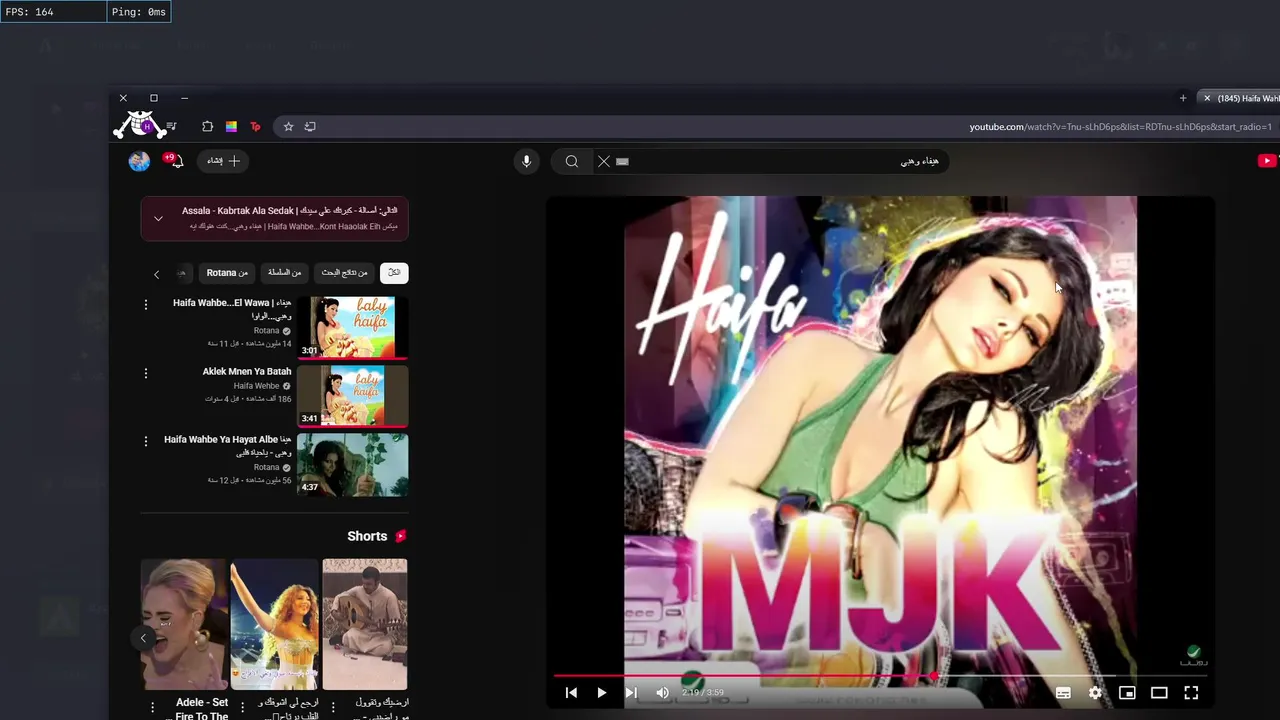The image size is (1280, 720).
Task: Open options for middle short
Action: (243, 707)
